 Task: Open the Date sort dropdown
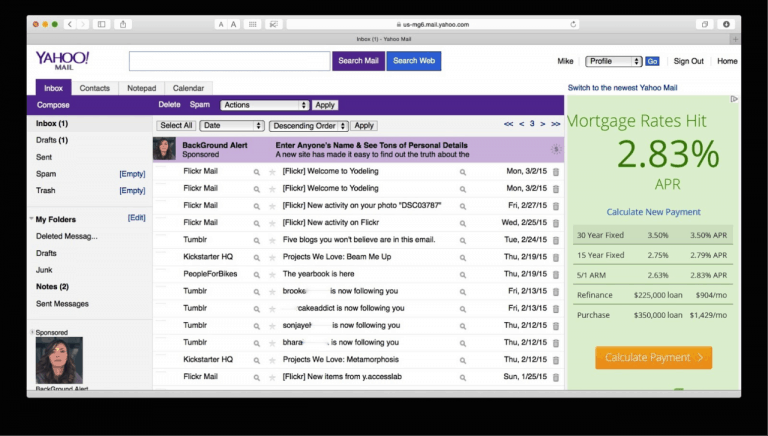click(232, 125)
